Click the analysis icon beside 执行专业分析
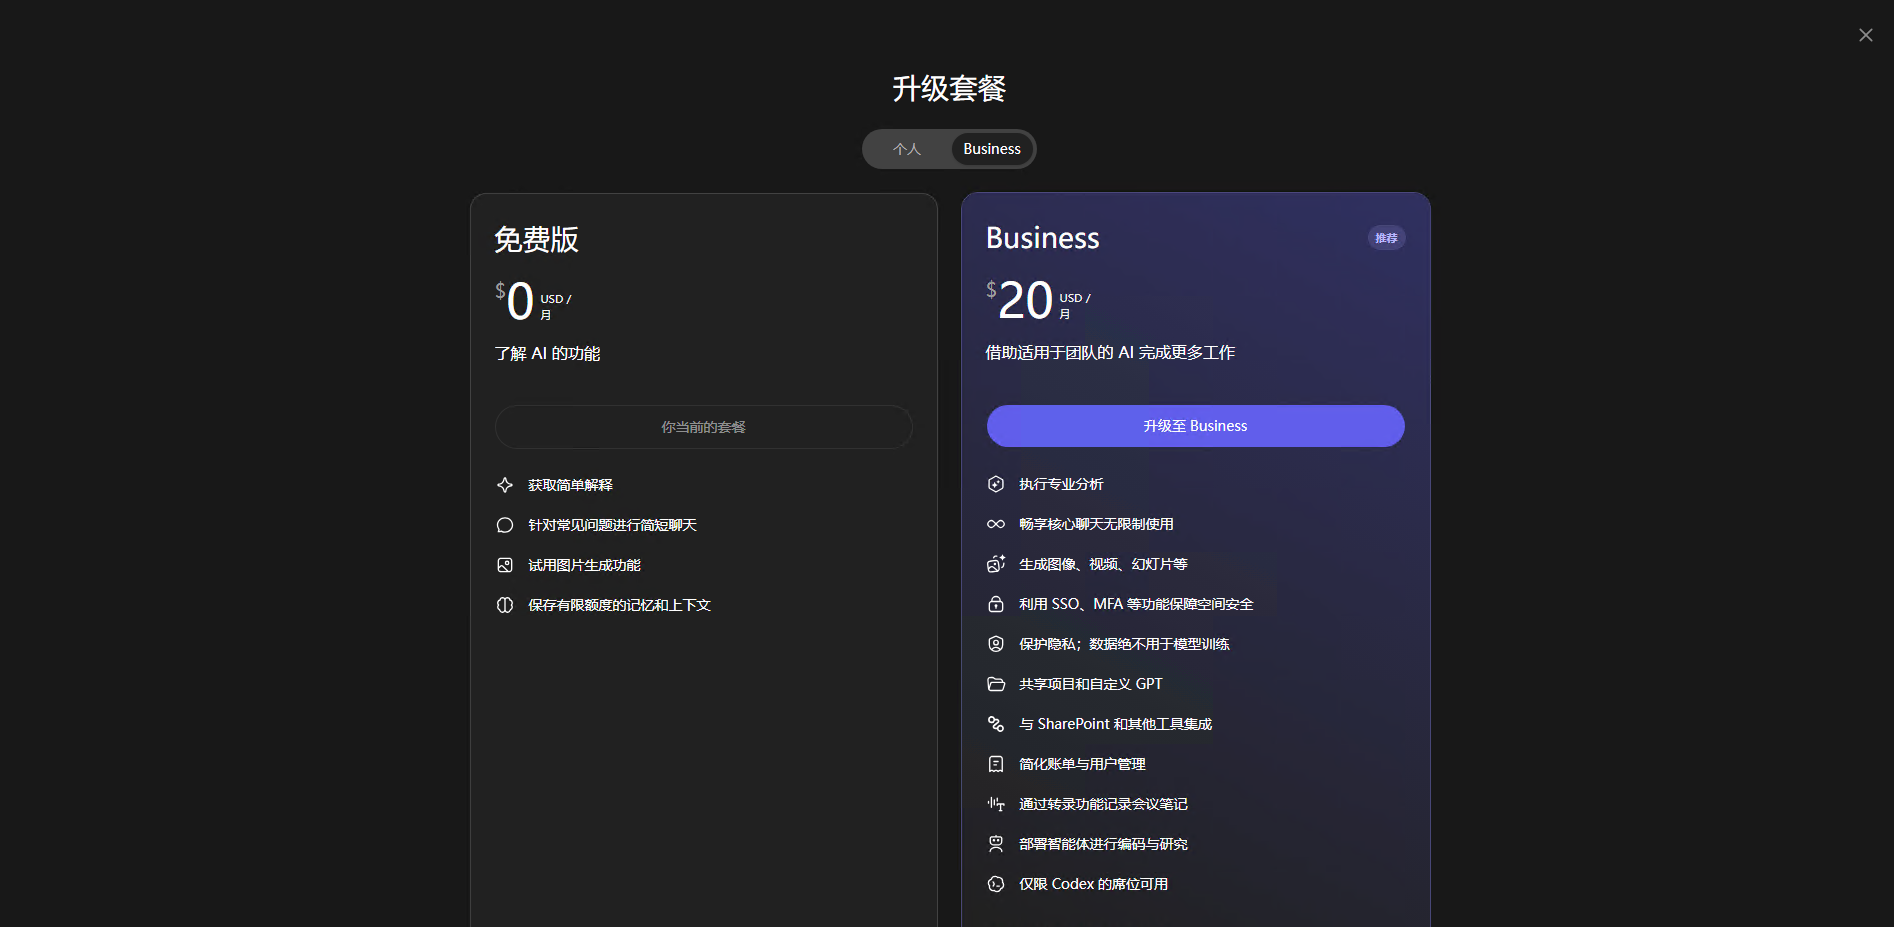 [995, 484]
